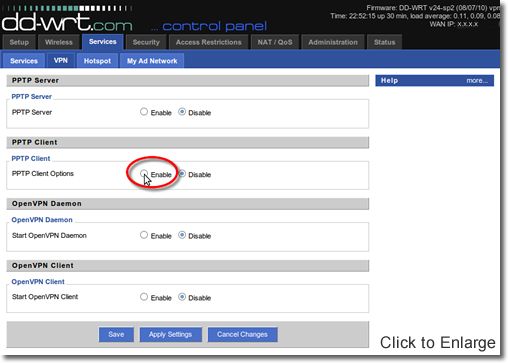Select Disable for PPTP Client Options
This screenshot has height=363, width=508.
[182, 173]
